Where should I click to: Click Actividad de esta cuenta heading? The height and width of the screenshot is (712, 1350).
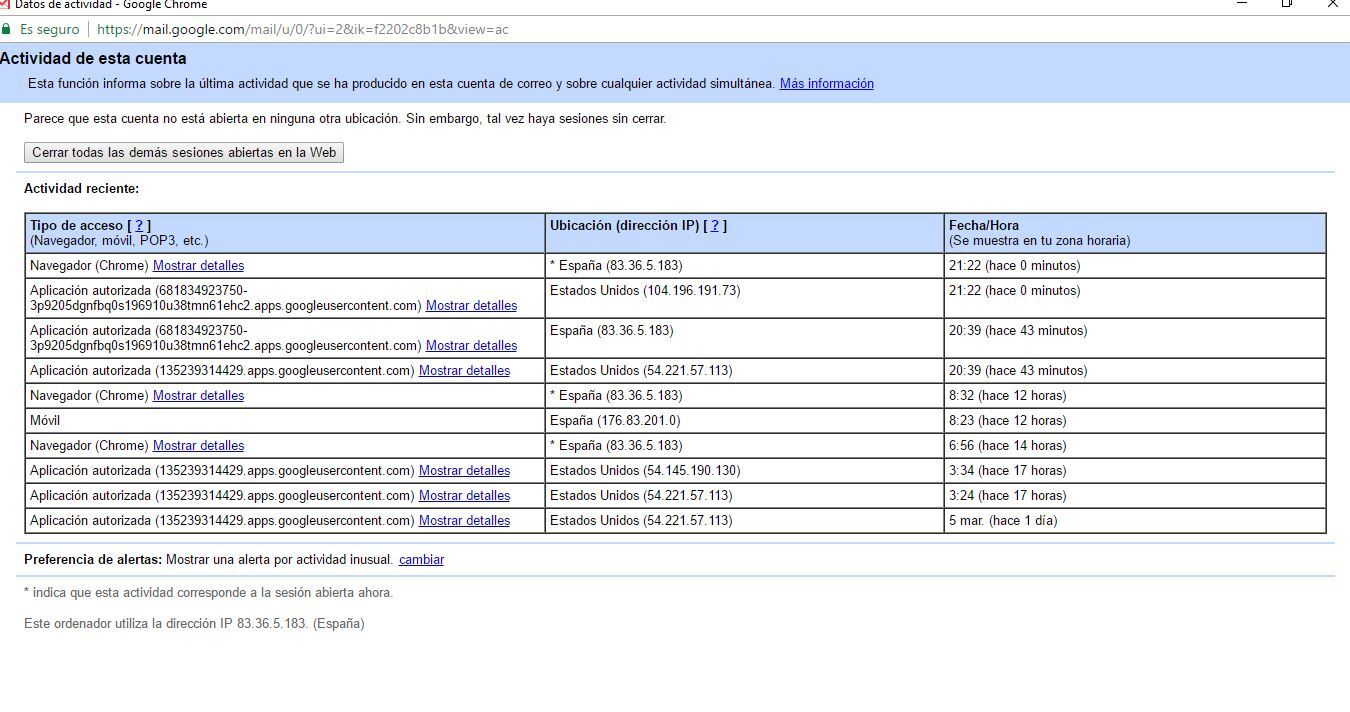click(x=93, y=59)
